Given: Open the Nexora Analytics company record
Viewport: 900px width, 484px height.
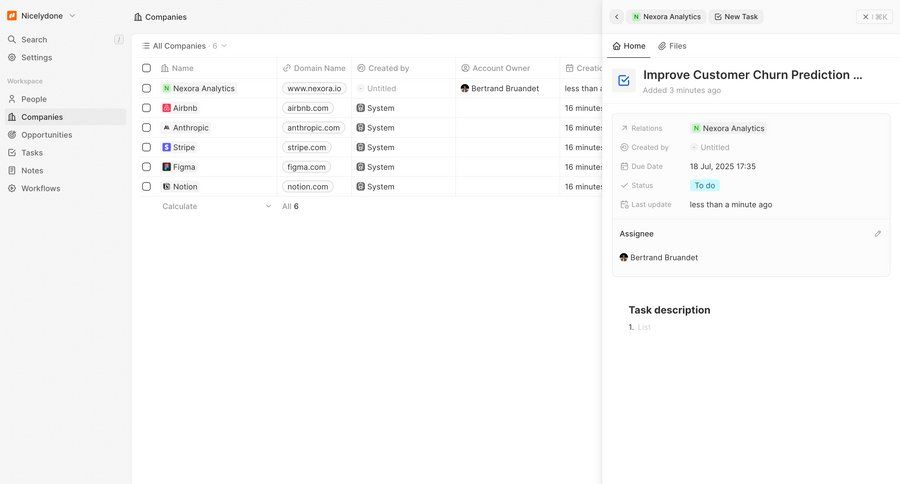Looking at the screenshot, I should [199, 88].
